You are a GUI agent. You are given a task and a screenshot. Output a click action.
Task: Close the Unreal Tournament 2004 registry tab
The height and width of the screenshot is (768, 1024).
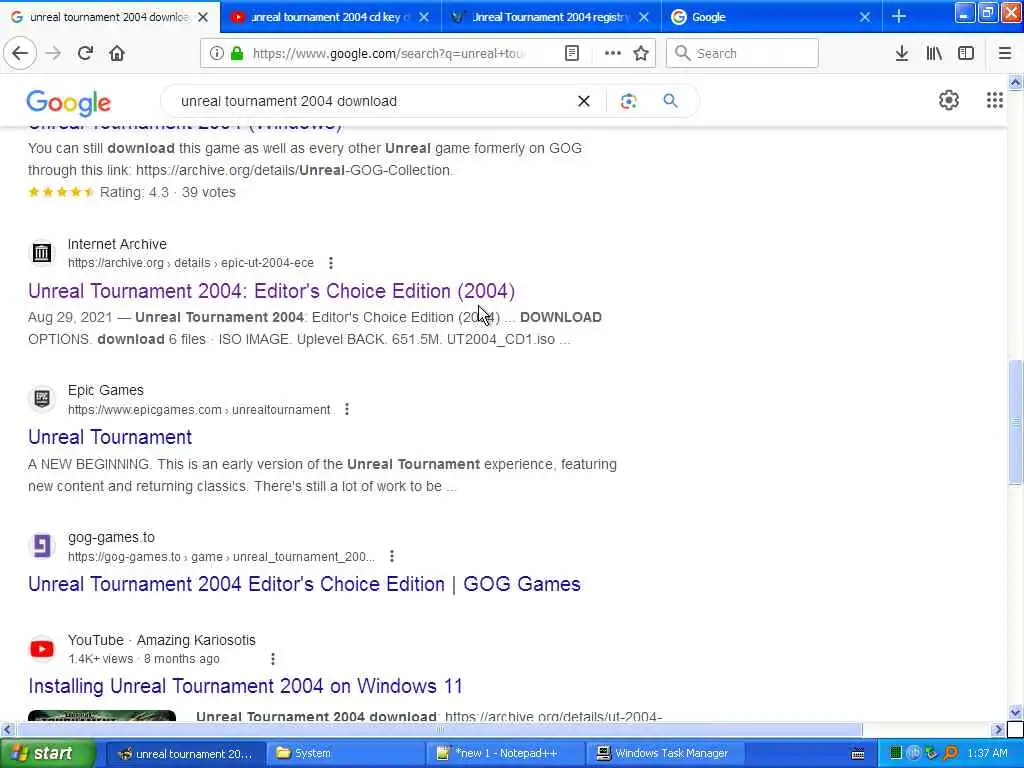(x=644, y=17)
